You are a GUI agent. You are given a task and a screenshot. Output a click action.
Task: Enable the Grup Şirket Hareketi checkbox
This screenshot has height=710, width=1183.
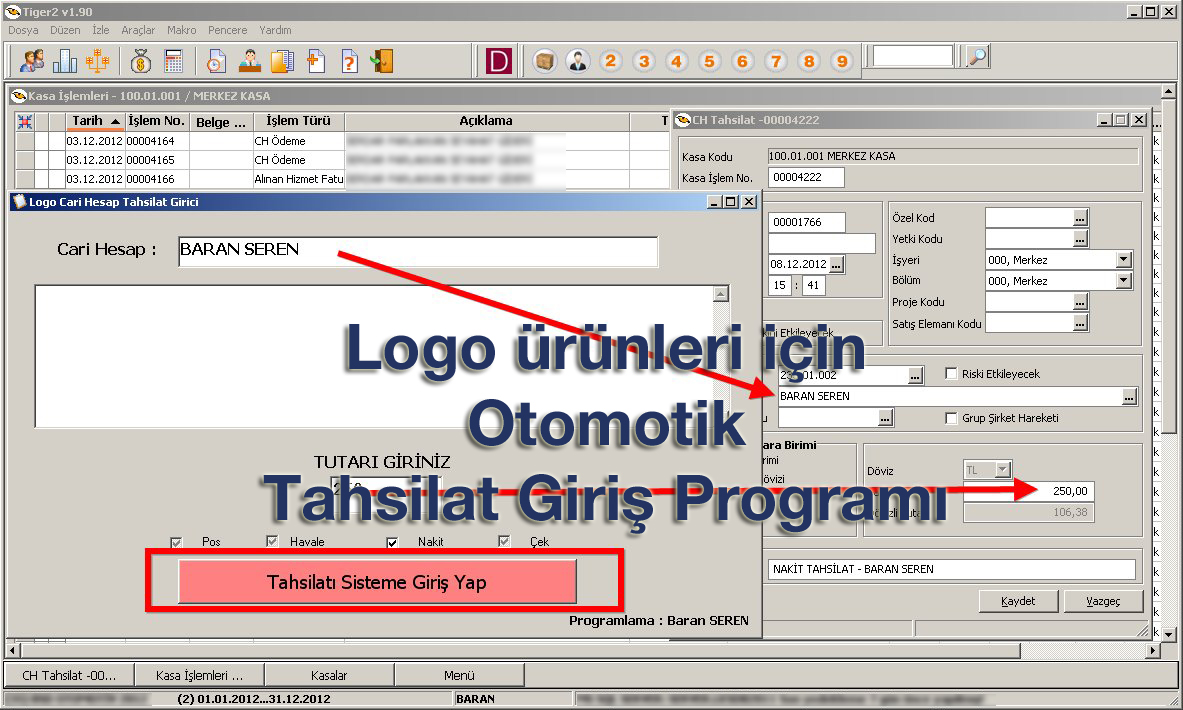coord(951,418)
